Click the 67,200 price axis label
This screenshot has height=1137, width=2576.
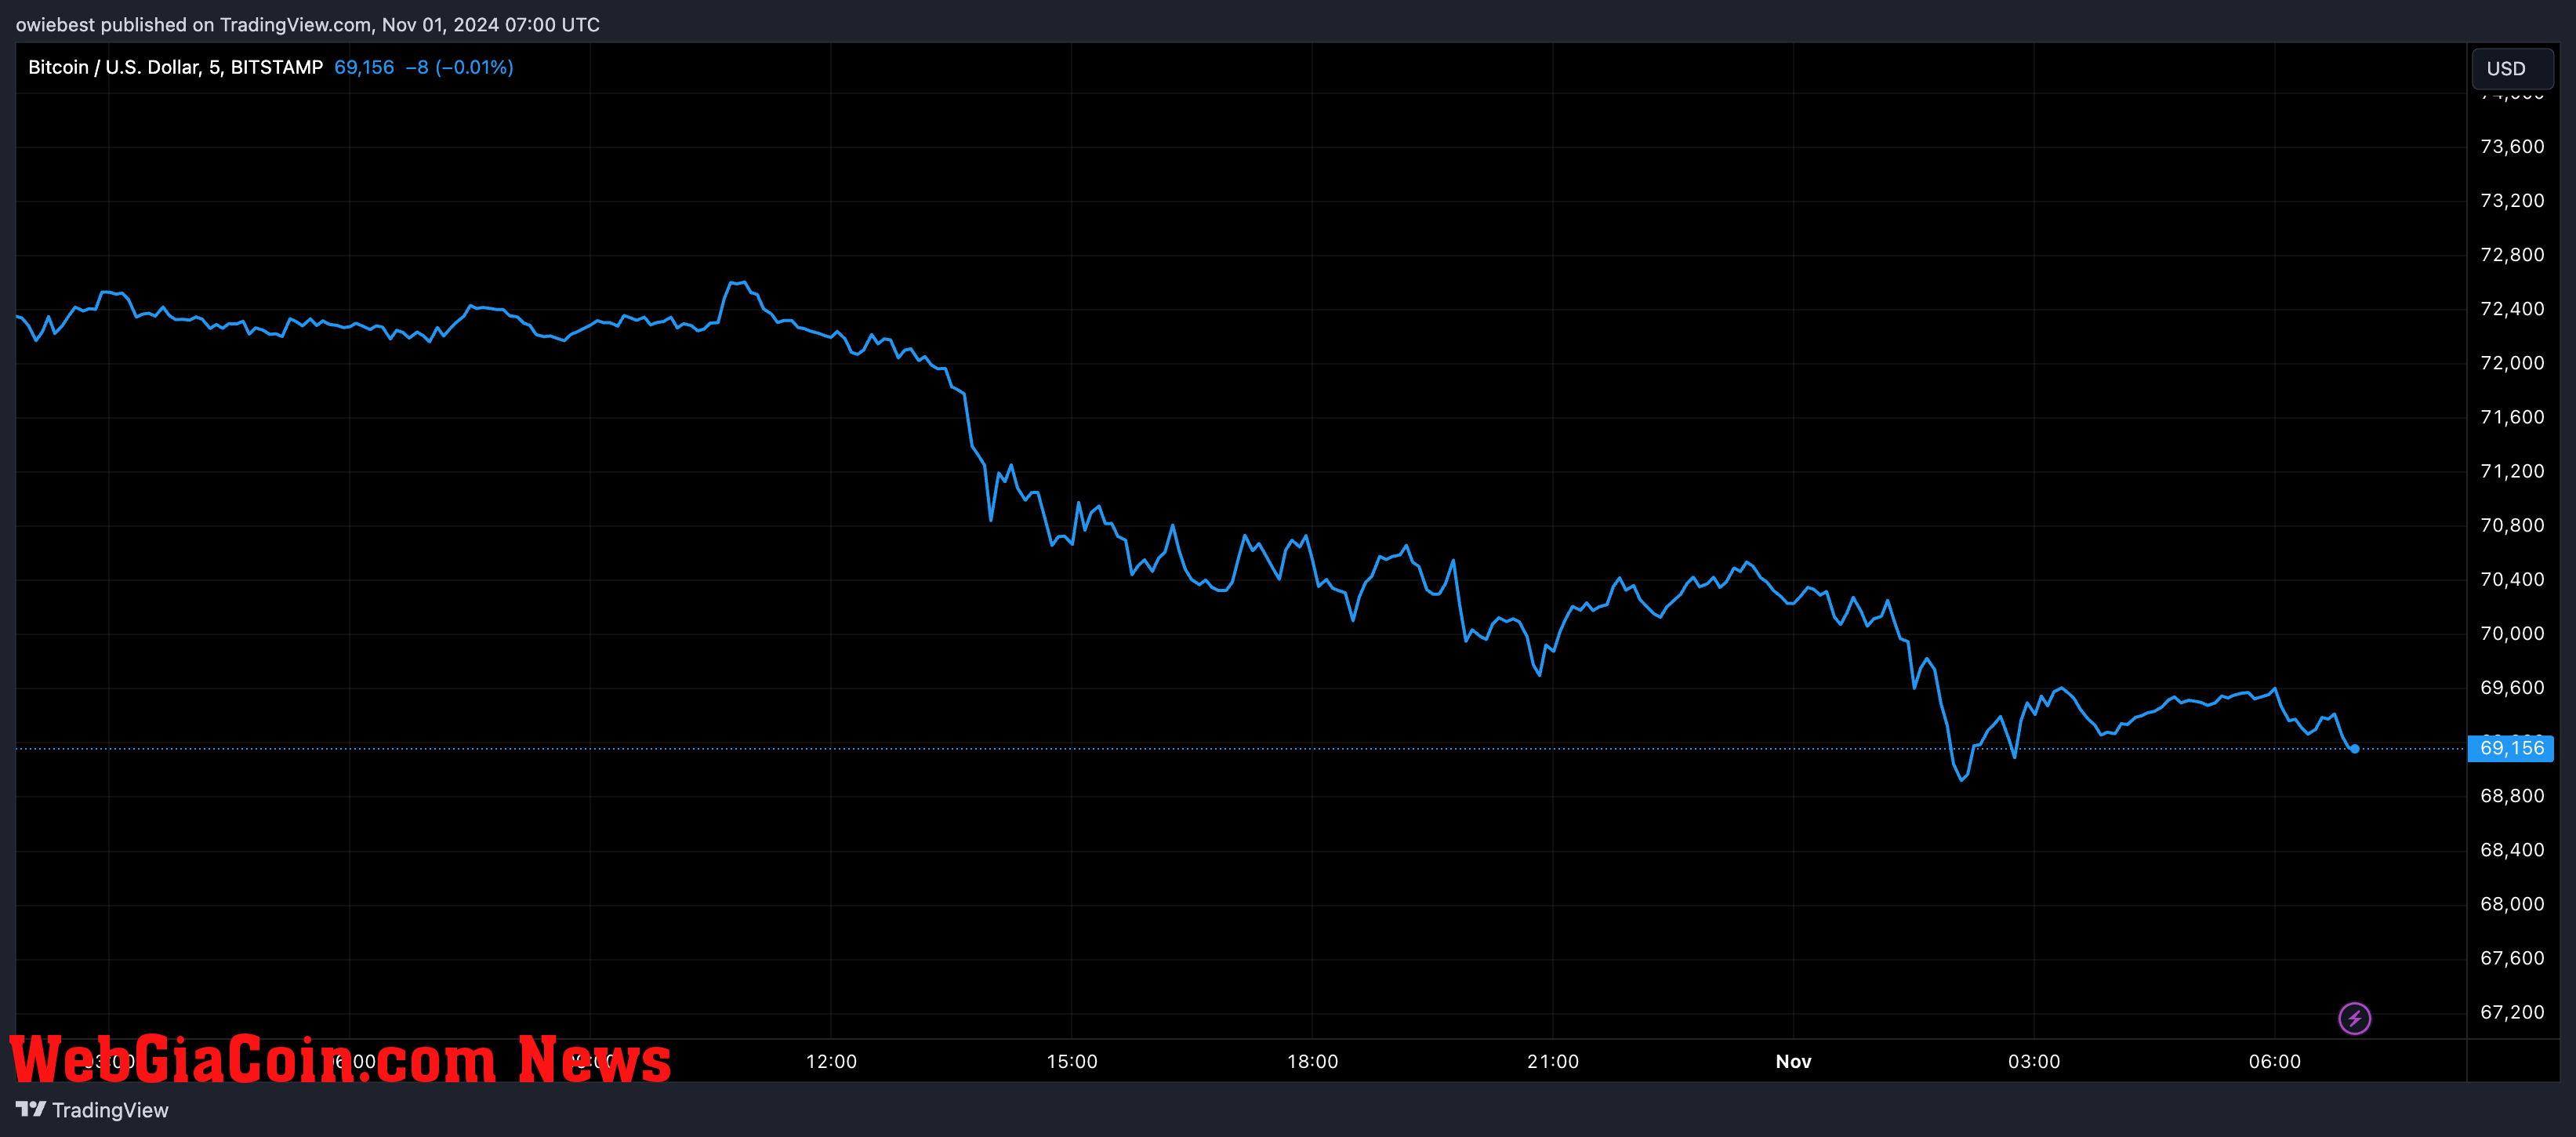(x=2512, y=1011)
